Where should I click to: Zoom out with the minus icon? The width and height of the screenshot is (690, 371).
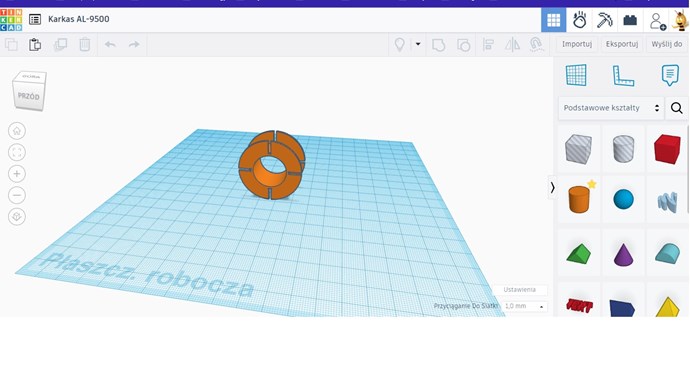click(x=17, y=195)
